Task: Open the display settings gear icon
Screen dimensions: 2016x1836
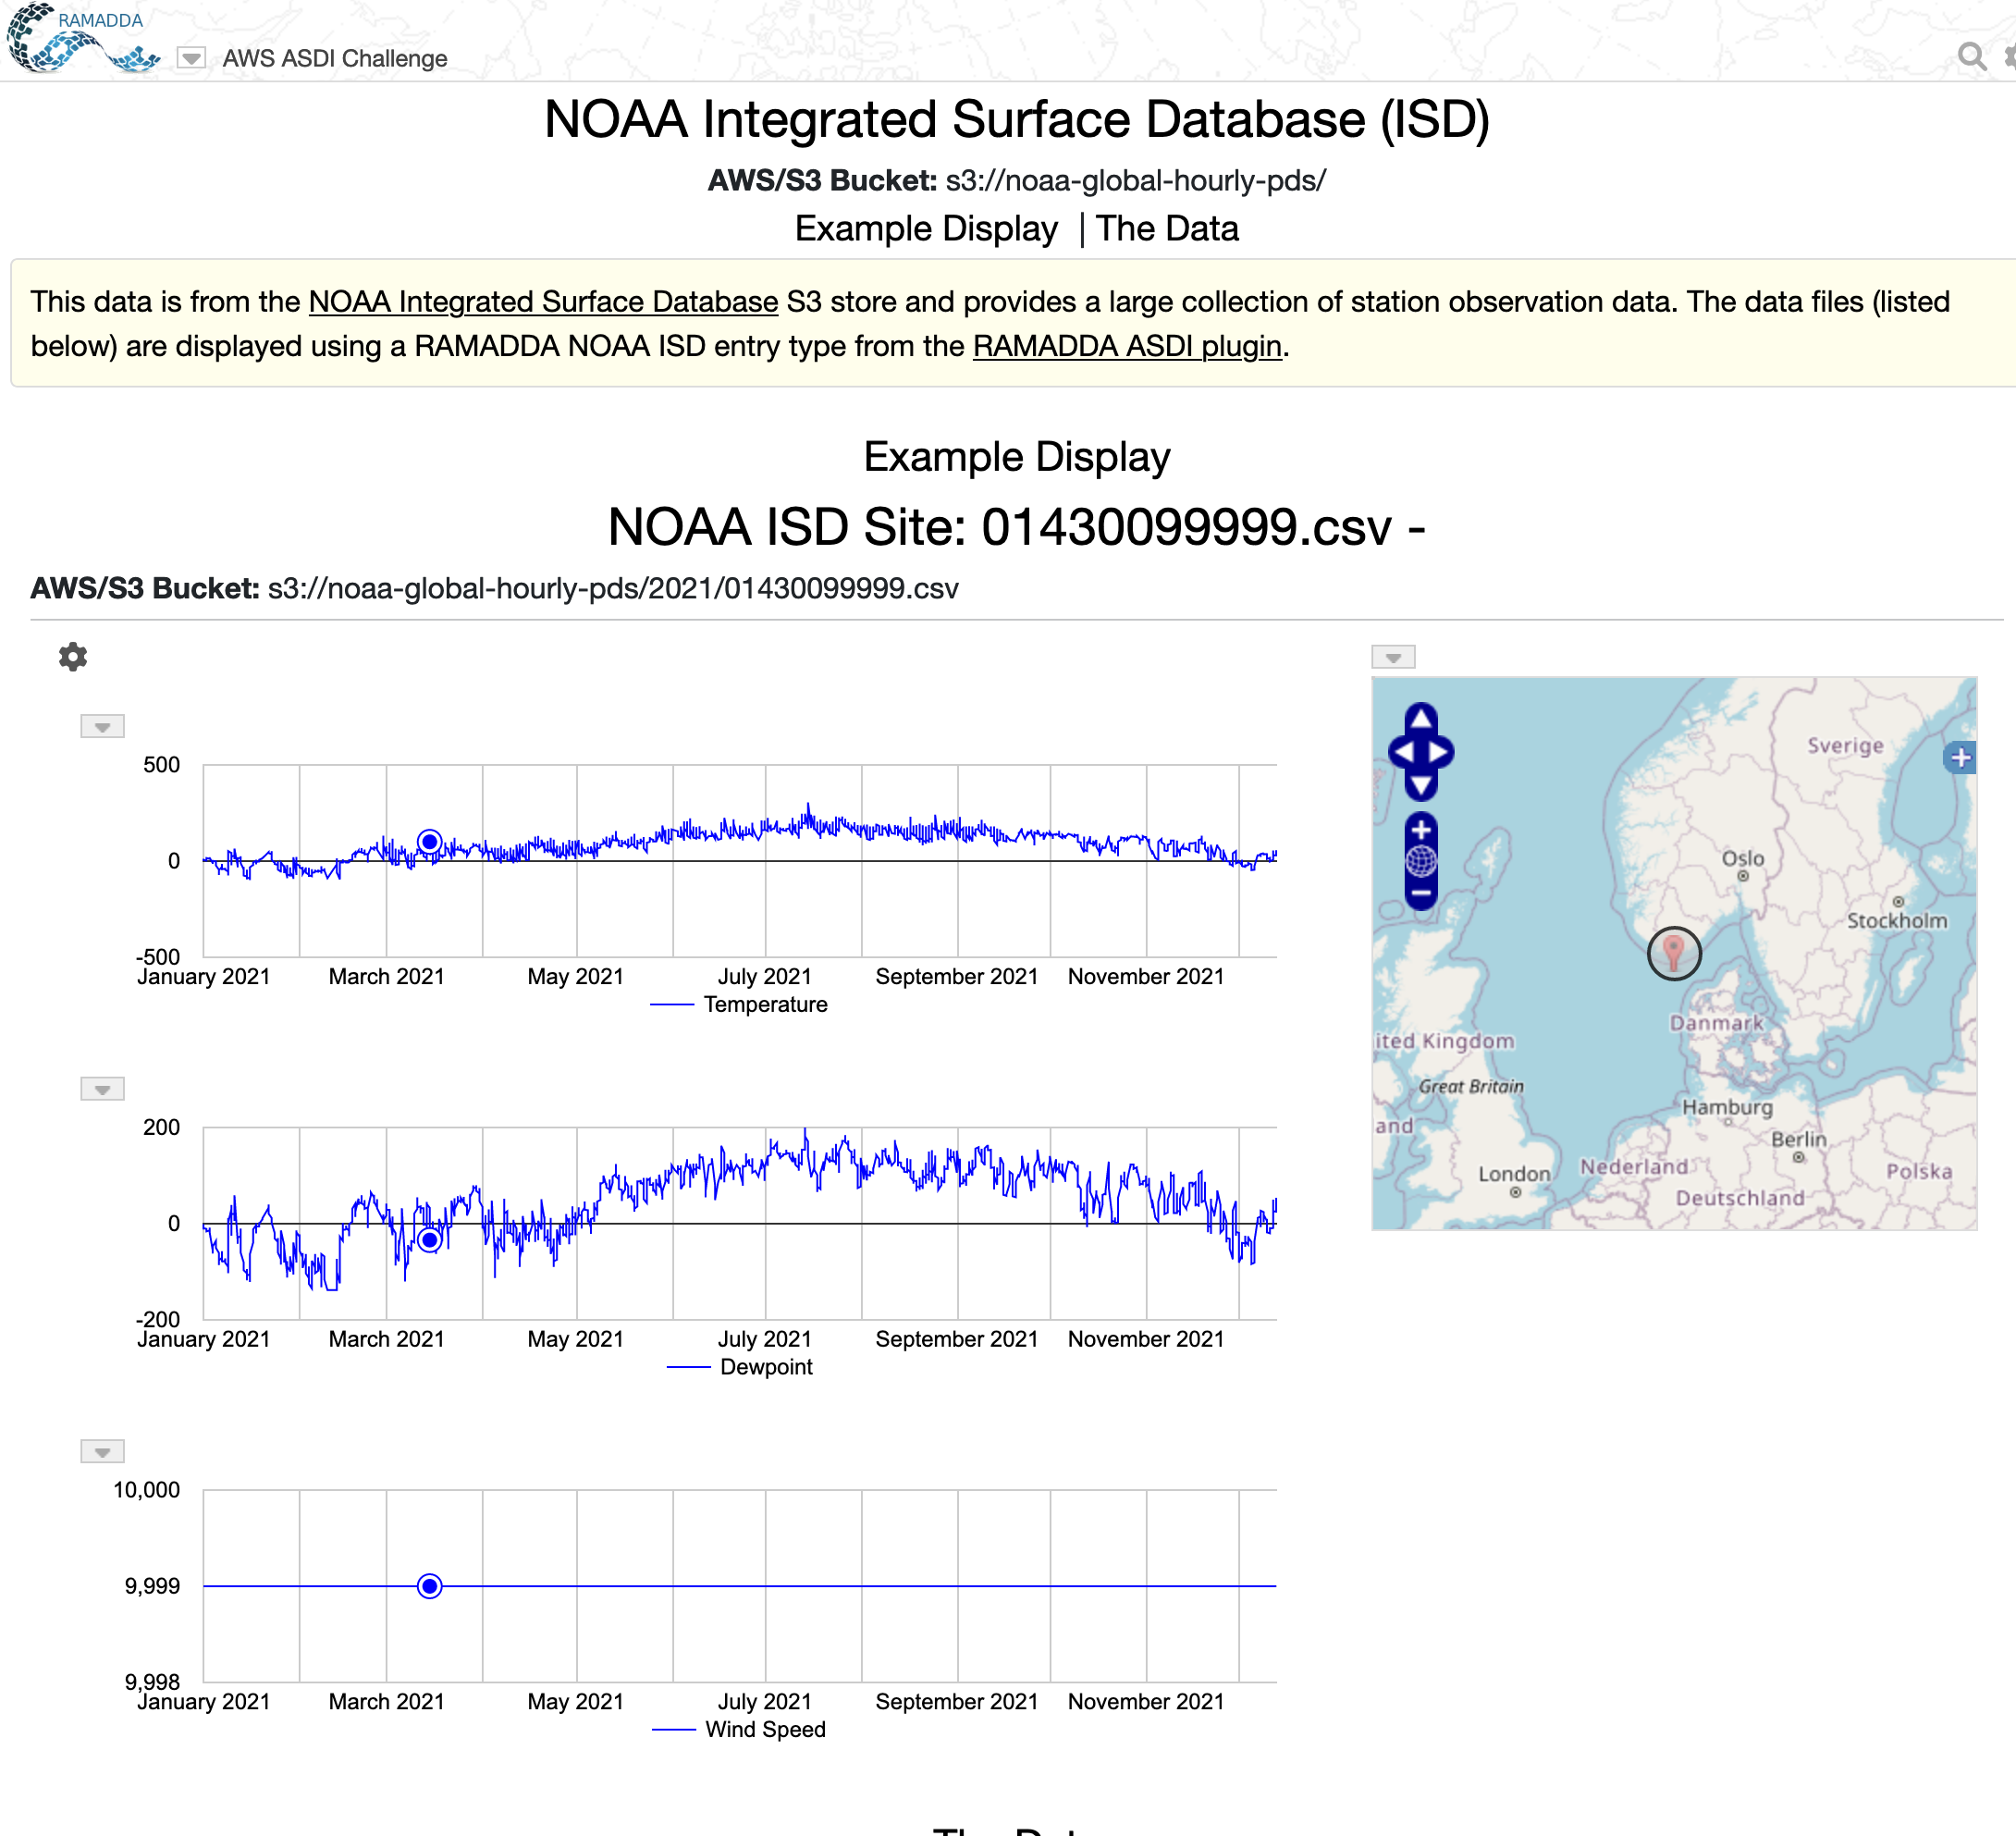Action: click(x=73, y=657)
